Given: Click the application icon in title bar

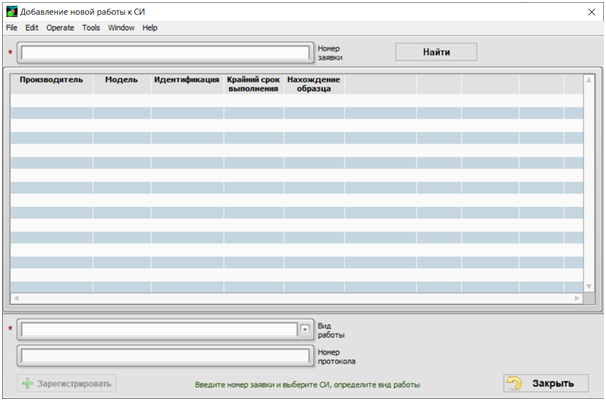Looking at the screenshot, I should (11, 10).
